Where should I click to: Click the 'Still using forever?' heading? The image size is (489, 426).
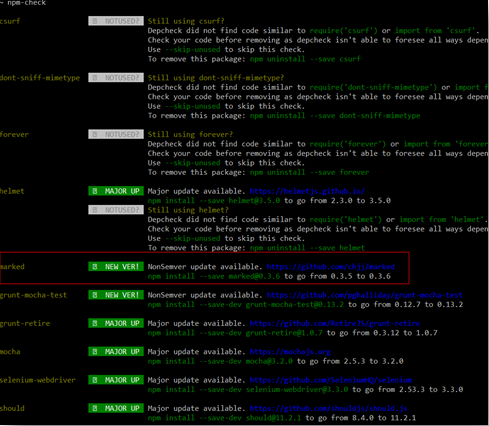click(x=190, y=134)
